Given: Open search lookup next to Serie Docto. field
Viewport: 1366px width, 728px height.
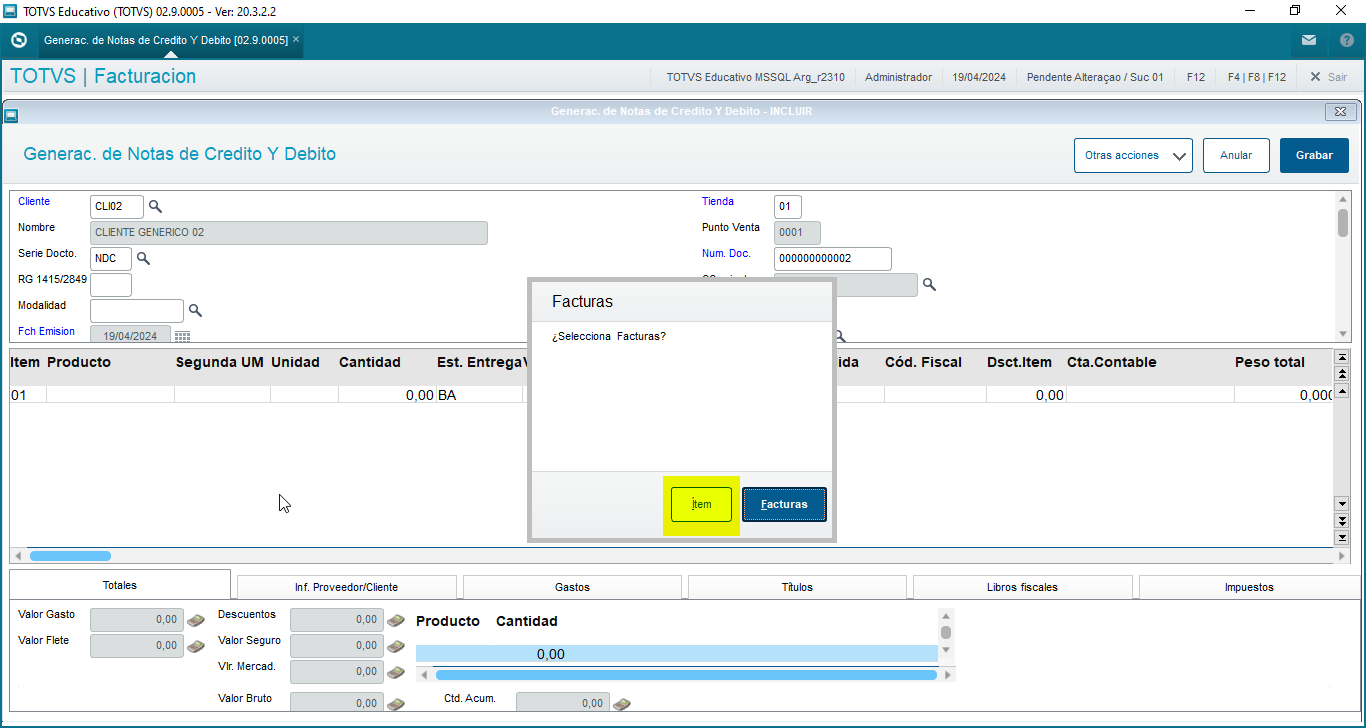Looking at the screenshot, I should [143, 258].
